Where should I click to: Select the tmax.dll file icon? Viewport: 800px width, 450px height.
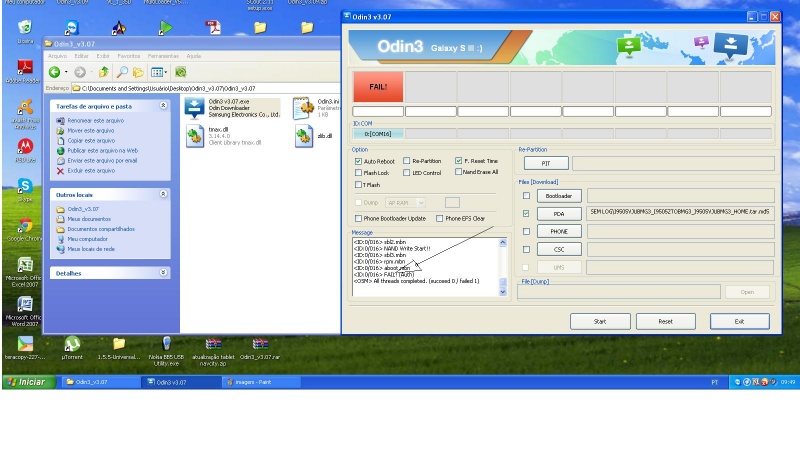click(x=194, y=137)
